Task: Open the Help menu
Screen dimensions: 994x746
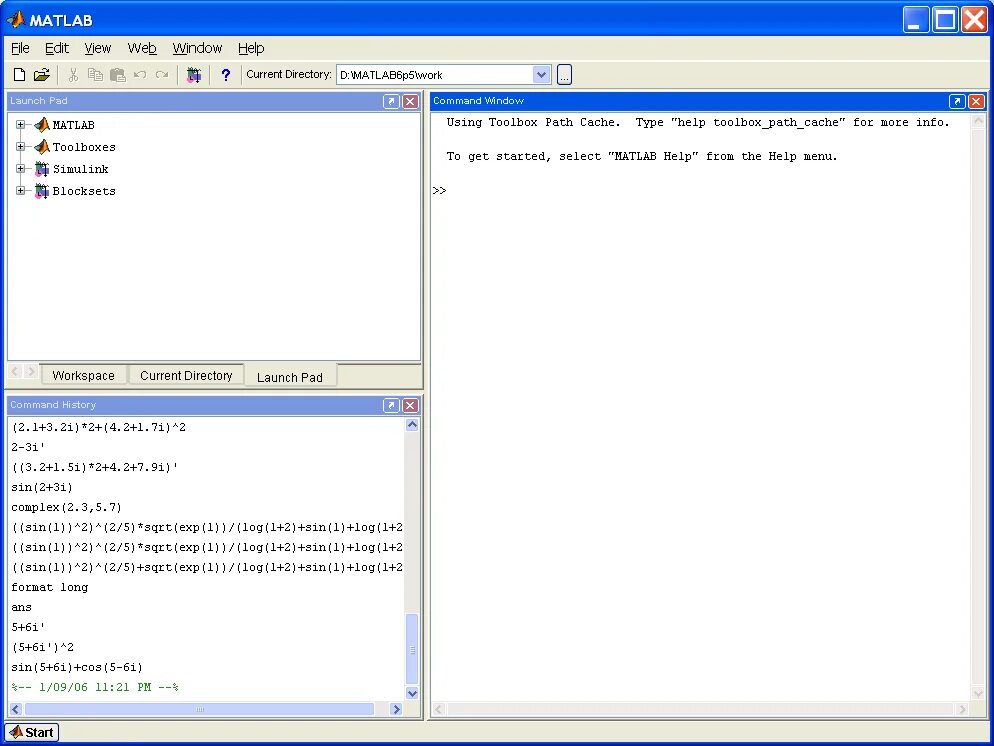Action: [251, 48]
